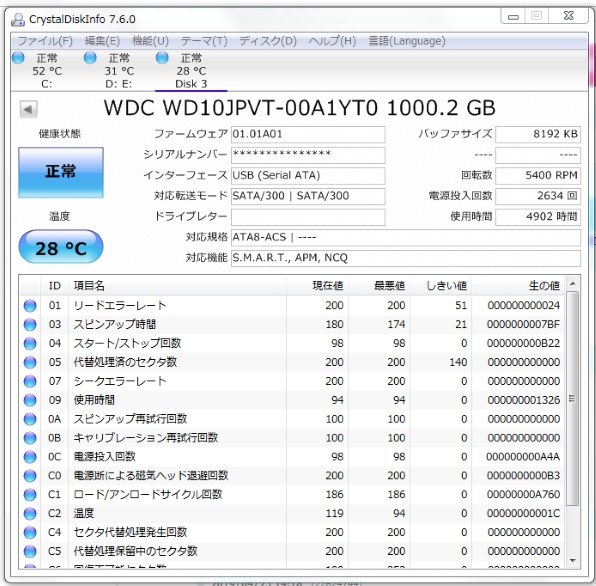Click status orb of attribute 0B row
The height and width of the screenshot is (586, 596).
[x=30, y=438]
